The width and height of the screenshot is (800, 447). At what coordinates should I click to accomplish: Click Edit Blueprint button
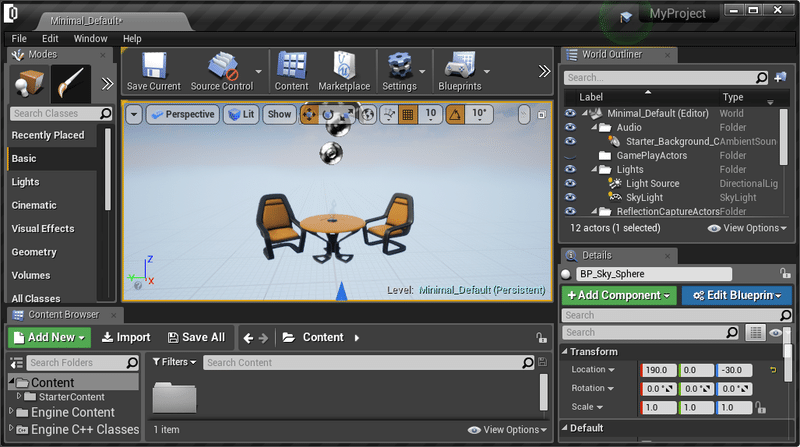[x=737, y=295]
